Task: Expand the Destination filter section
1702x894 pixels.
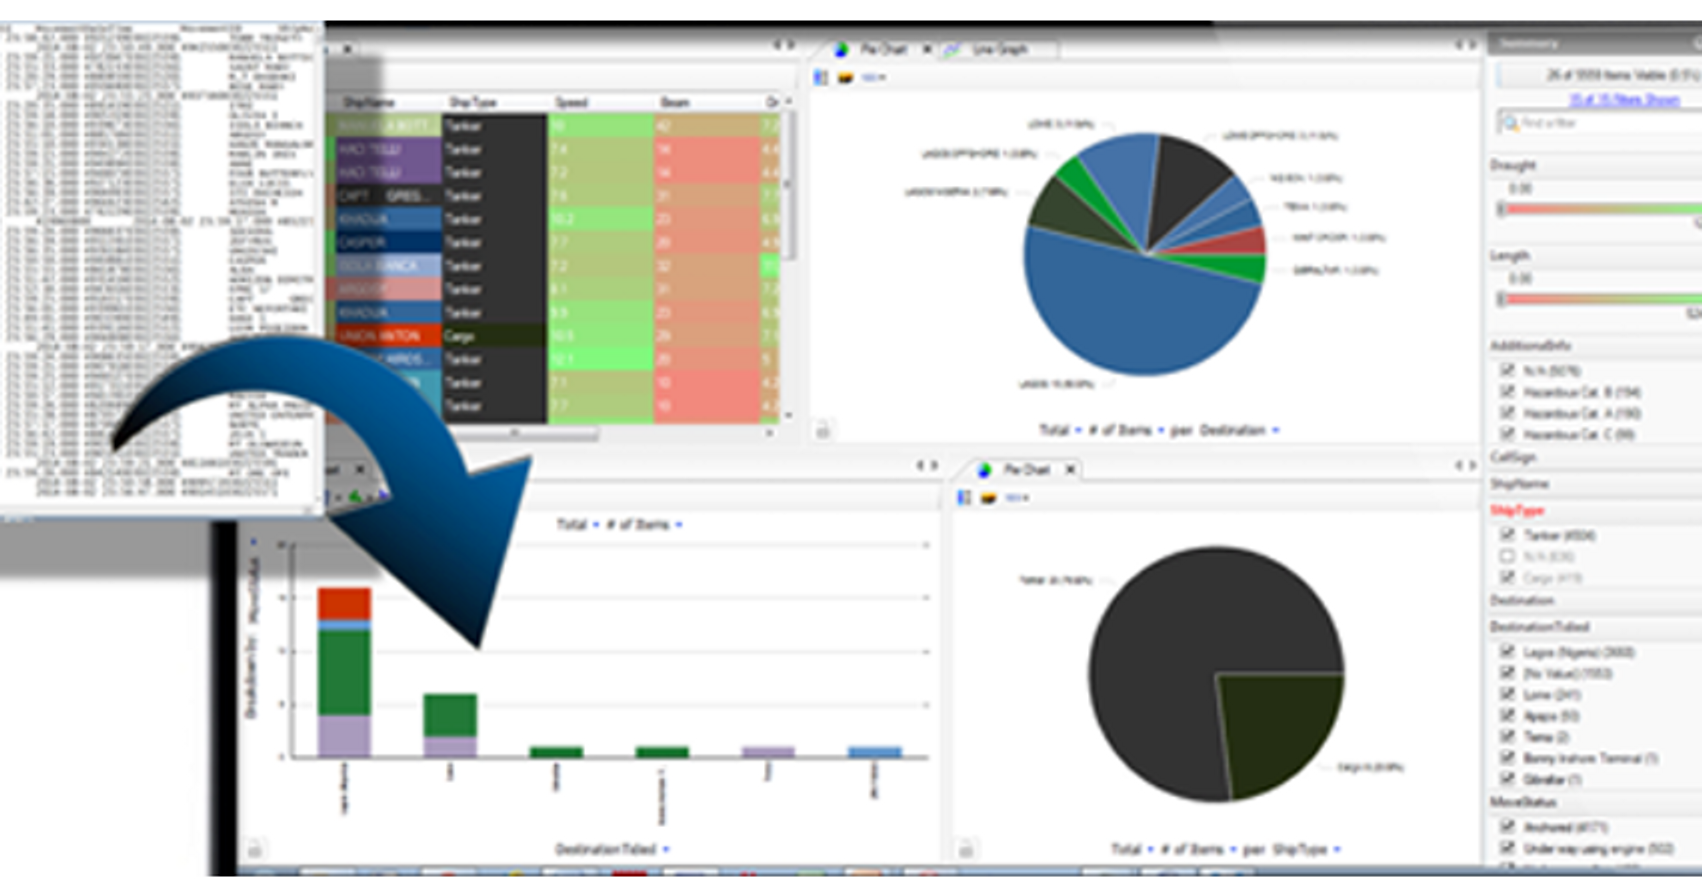Action: (x=1522, y=601)
